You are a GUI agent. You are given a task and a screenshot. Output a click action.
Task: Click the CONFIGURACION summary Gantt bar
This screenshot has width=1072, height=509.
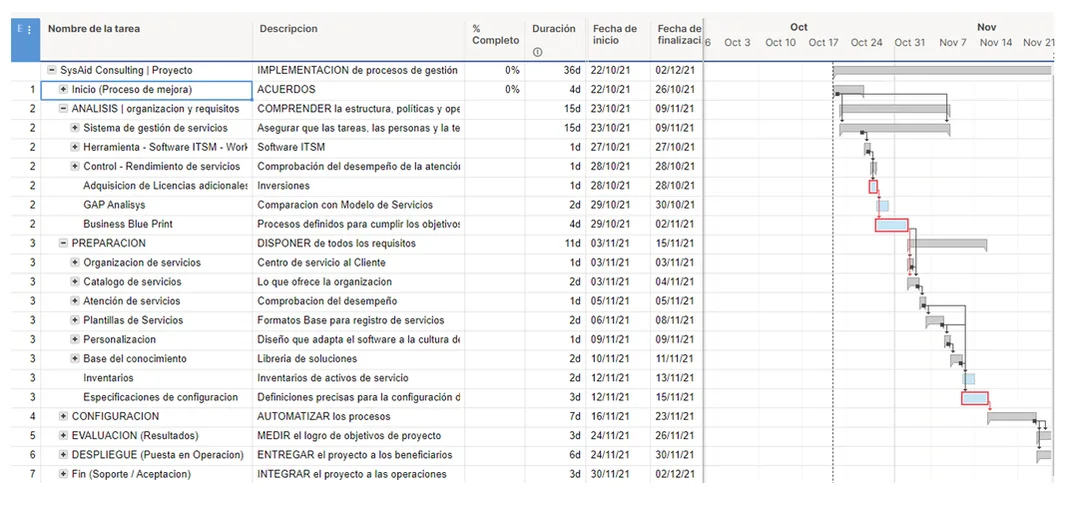pyautogui.click(x=1012, y=417)
